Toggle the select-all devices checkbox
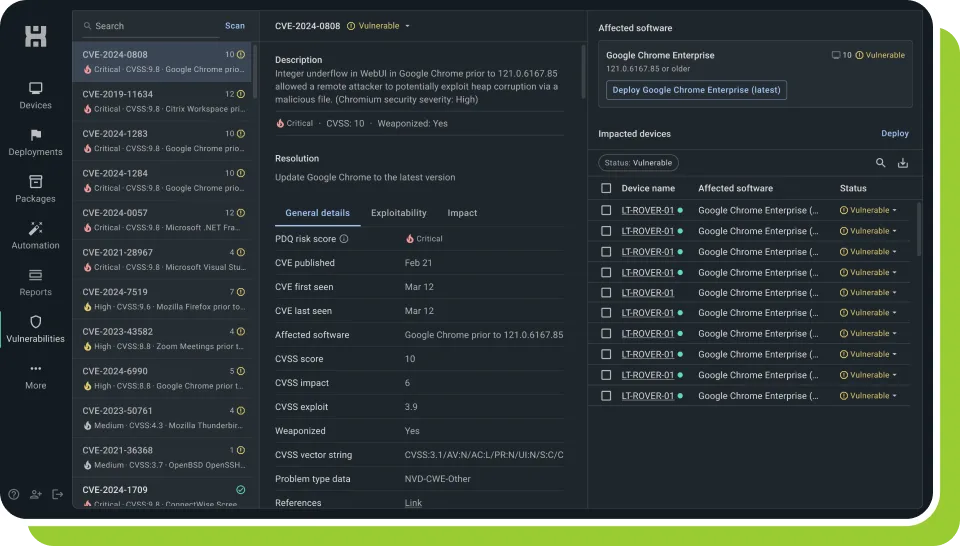This screenshot has height=546, width=960. 606,188
